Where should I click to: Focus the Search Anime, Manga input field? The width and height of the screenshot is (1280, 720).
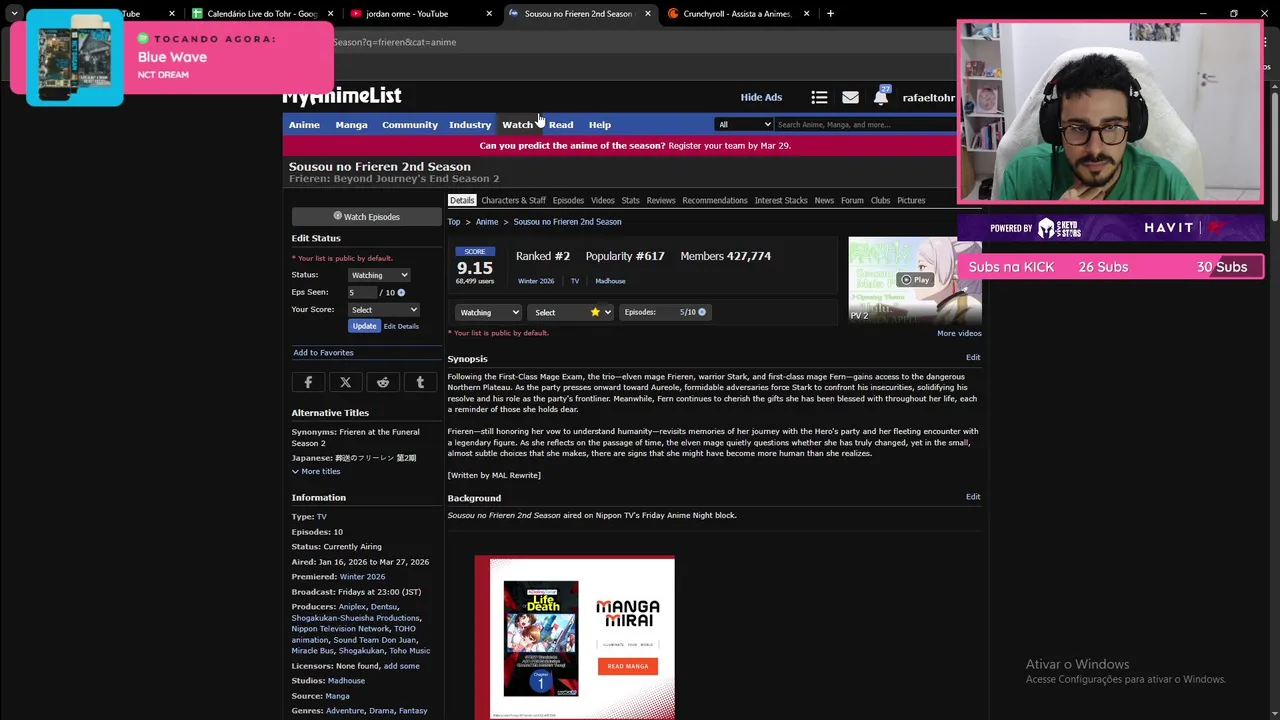(865, 124)
